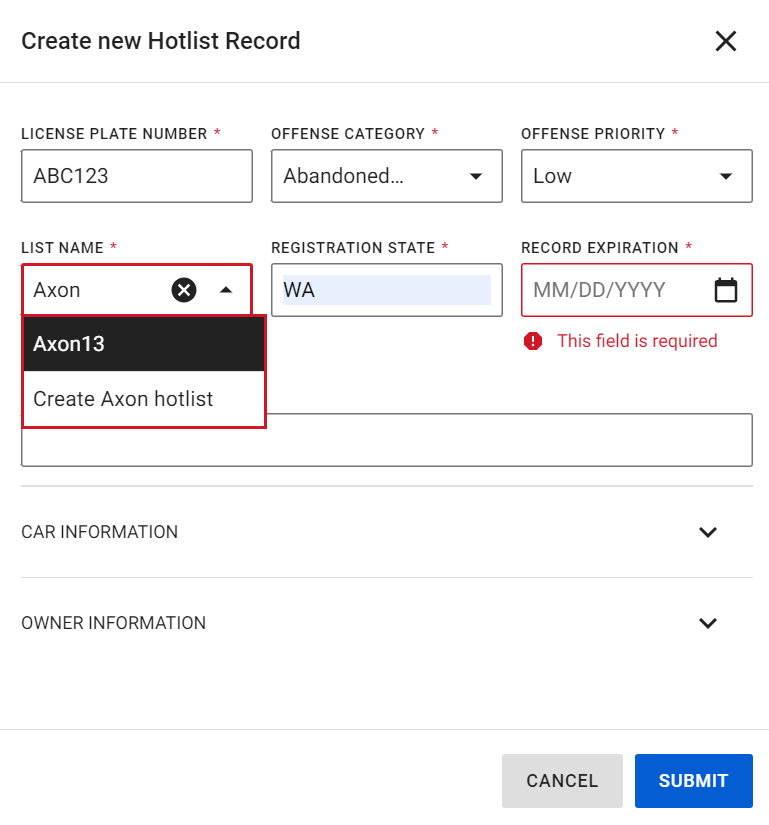
Task: Click the red error icon beside required message
Action: pos(533,341)
